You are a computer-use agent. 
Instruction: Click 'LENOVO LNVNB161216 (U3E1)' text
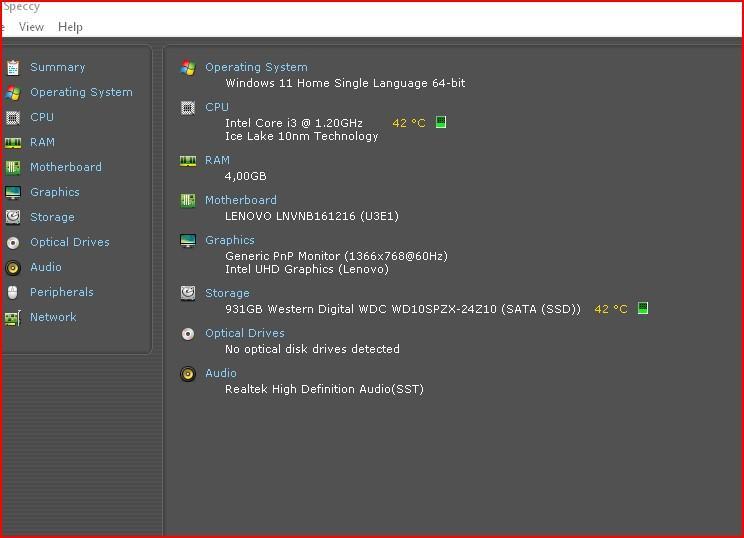(x=312, y=216)
